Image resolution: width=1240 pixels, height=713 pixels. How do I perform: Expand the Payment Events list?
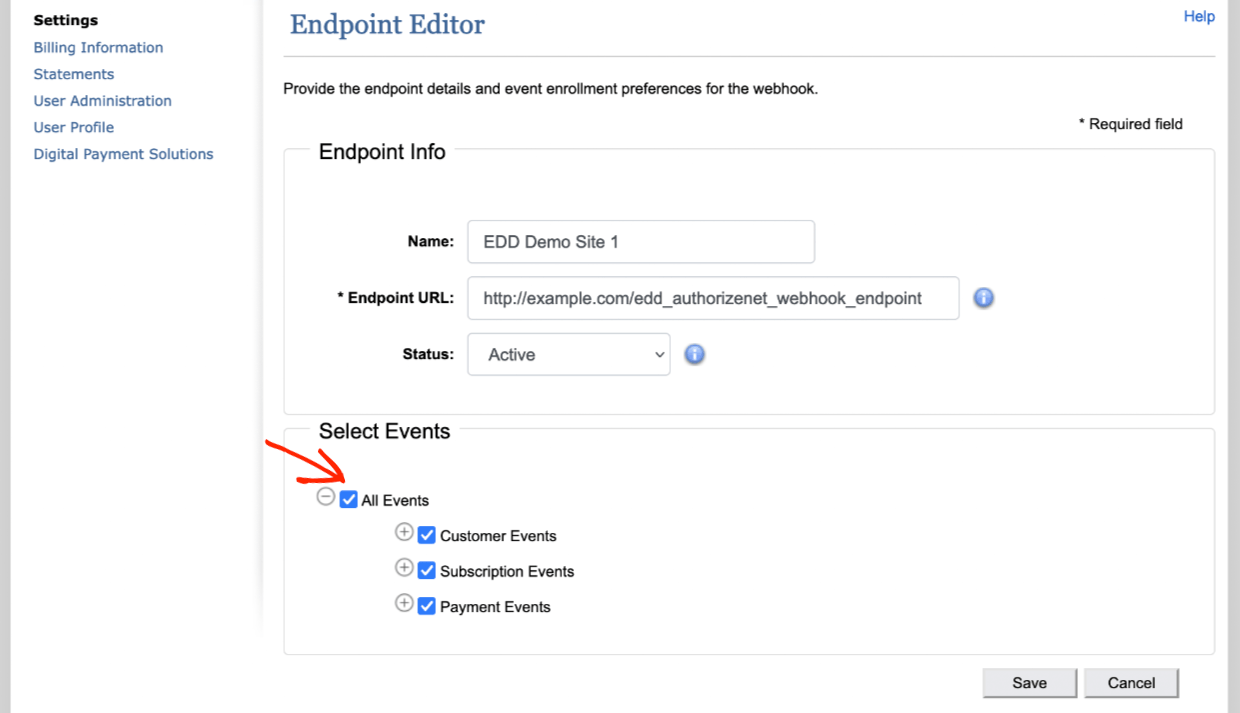404,602
